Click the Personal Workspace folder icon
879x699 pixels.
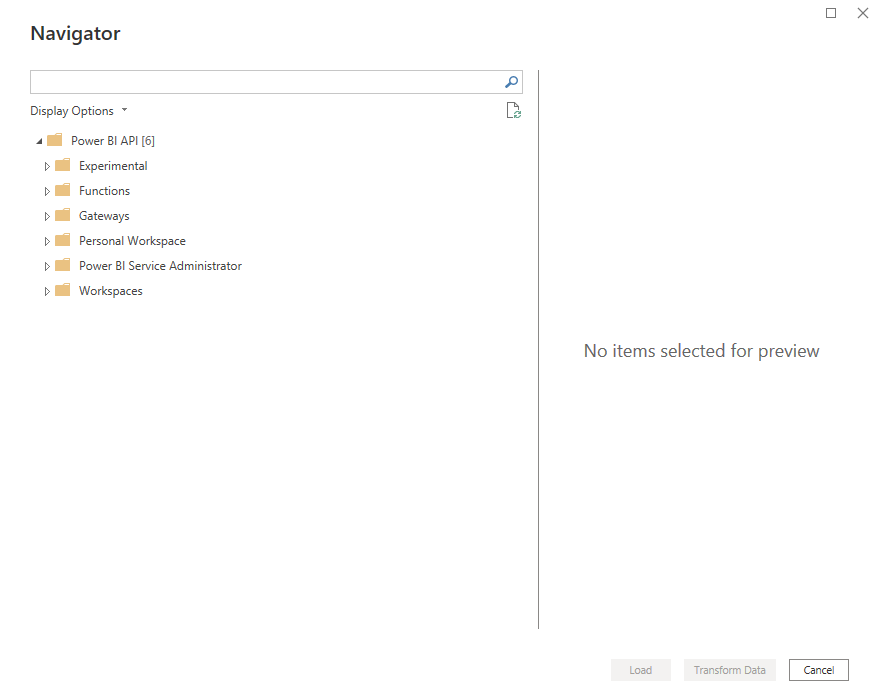[x=62, y=240]
